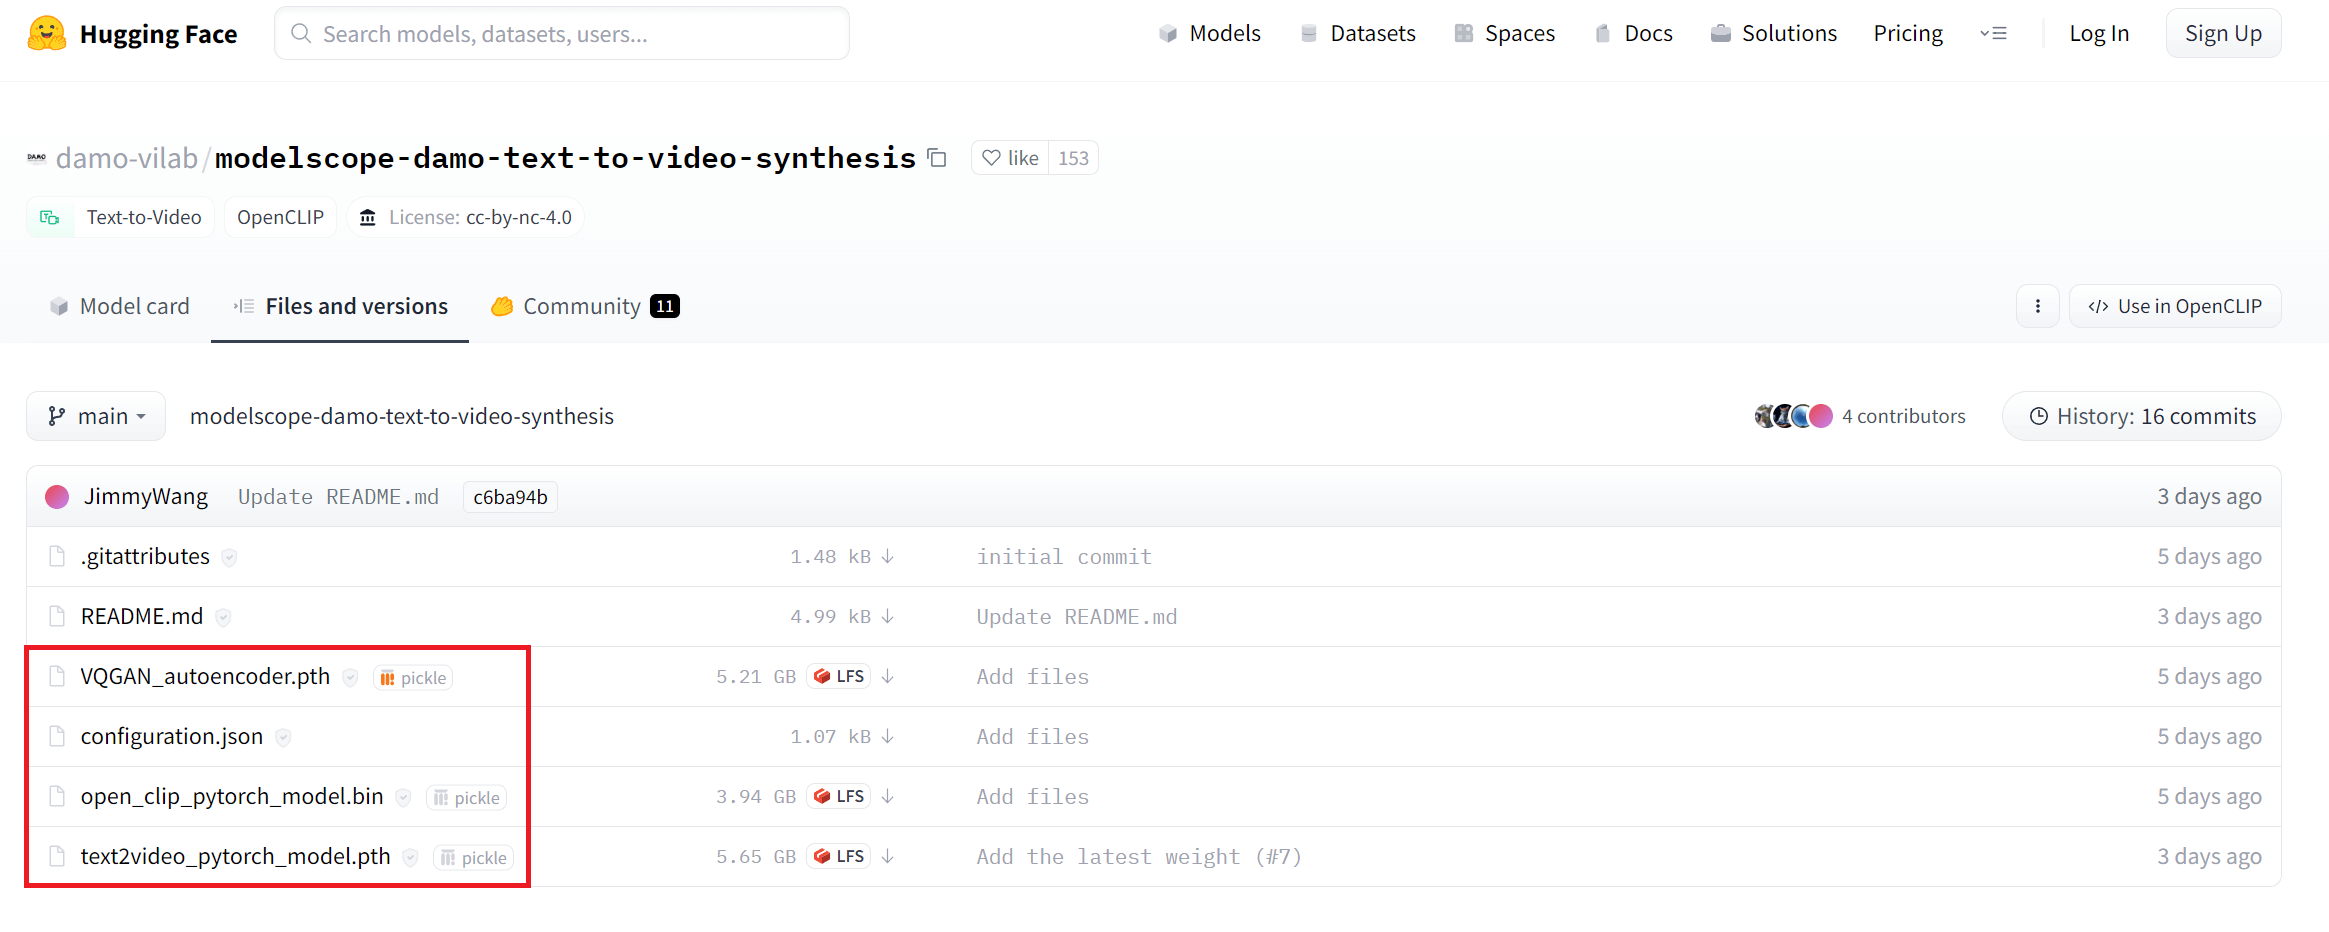
Task: Download the configuration.json file
Action: tap(888, 736)
